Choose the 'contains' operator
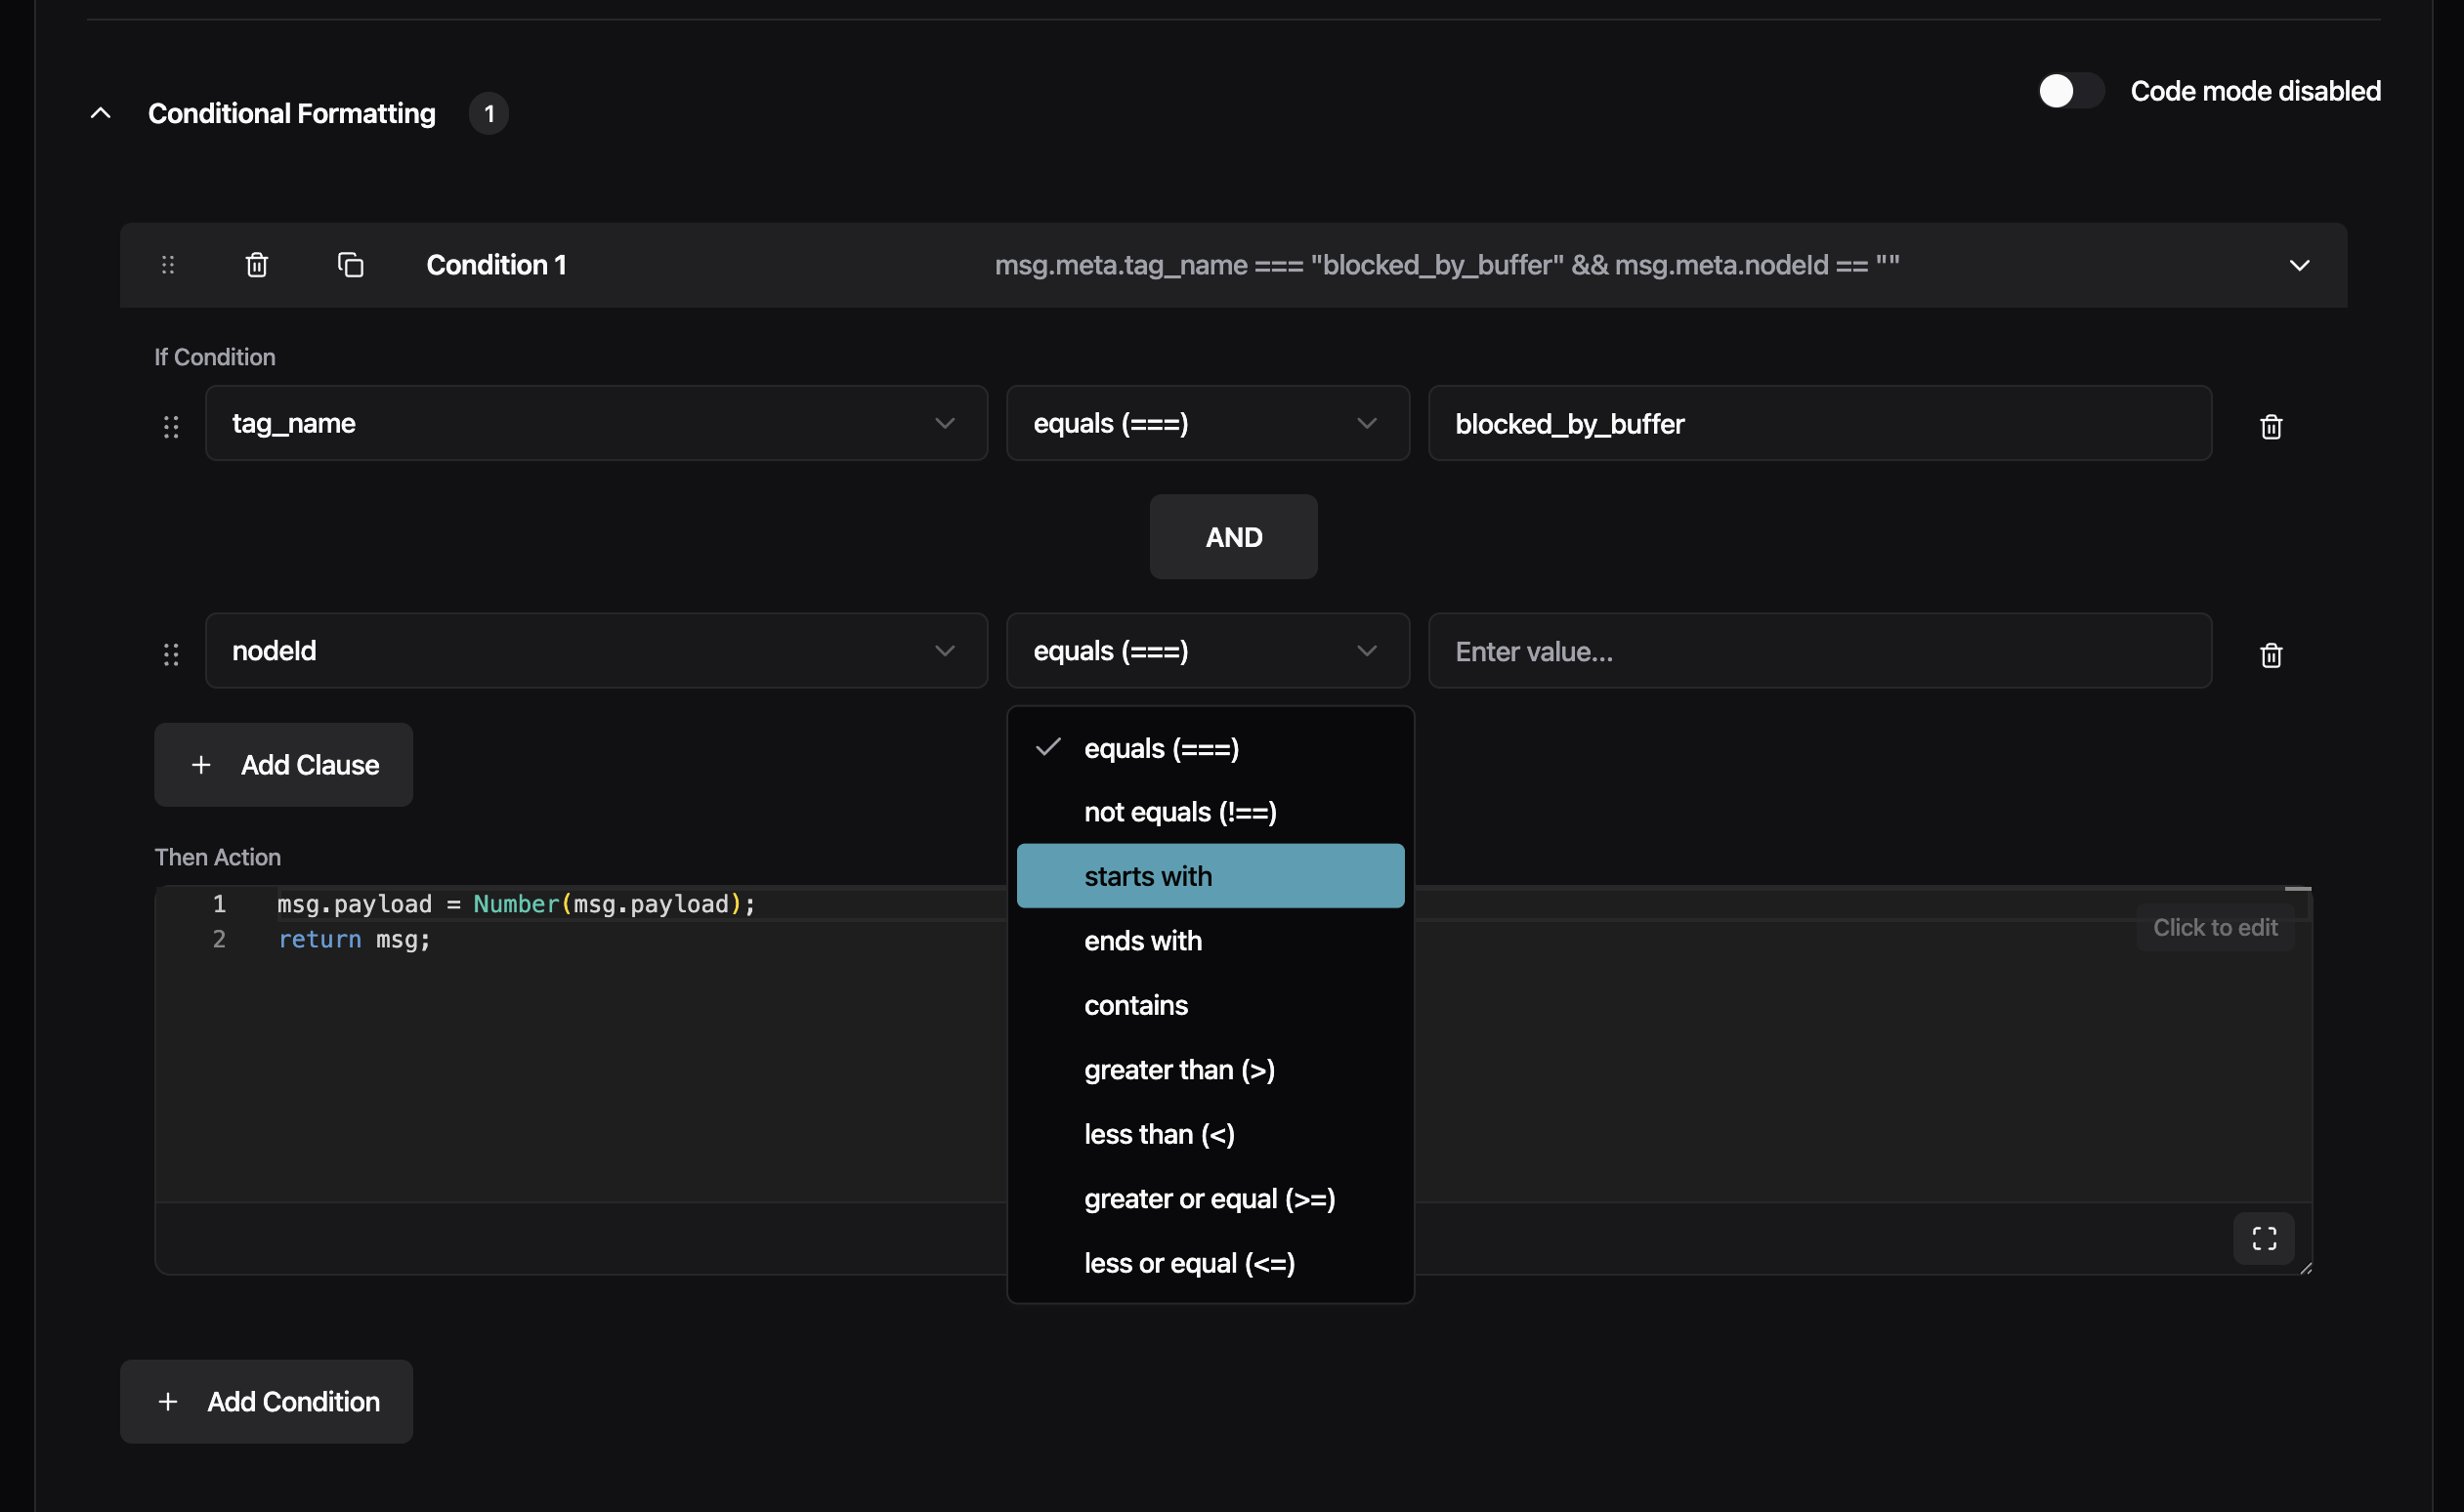 tap(1210, 1005)
